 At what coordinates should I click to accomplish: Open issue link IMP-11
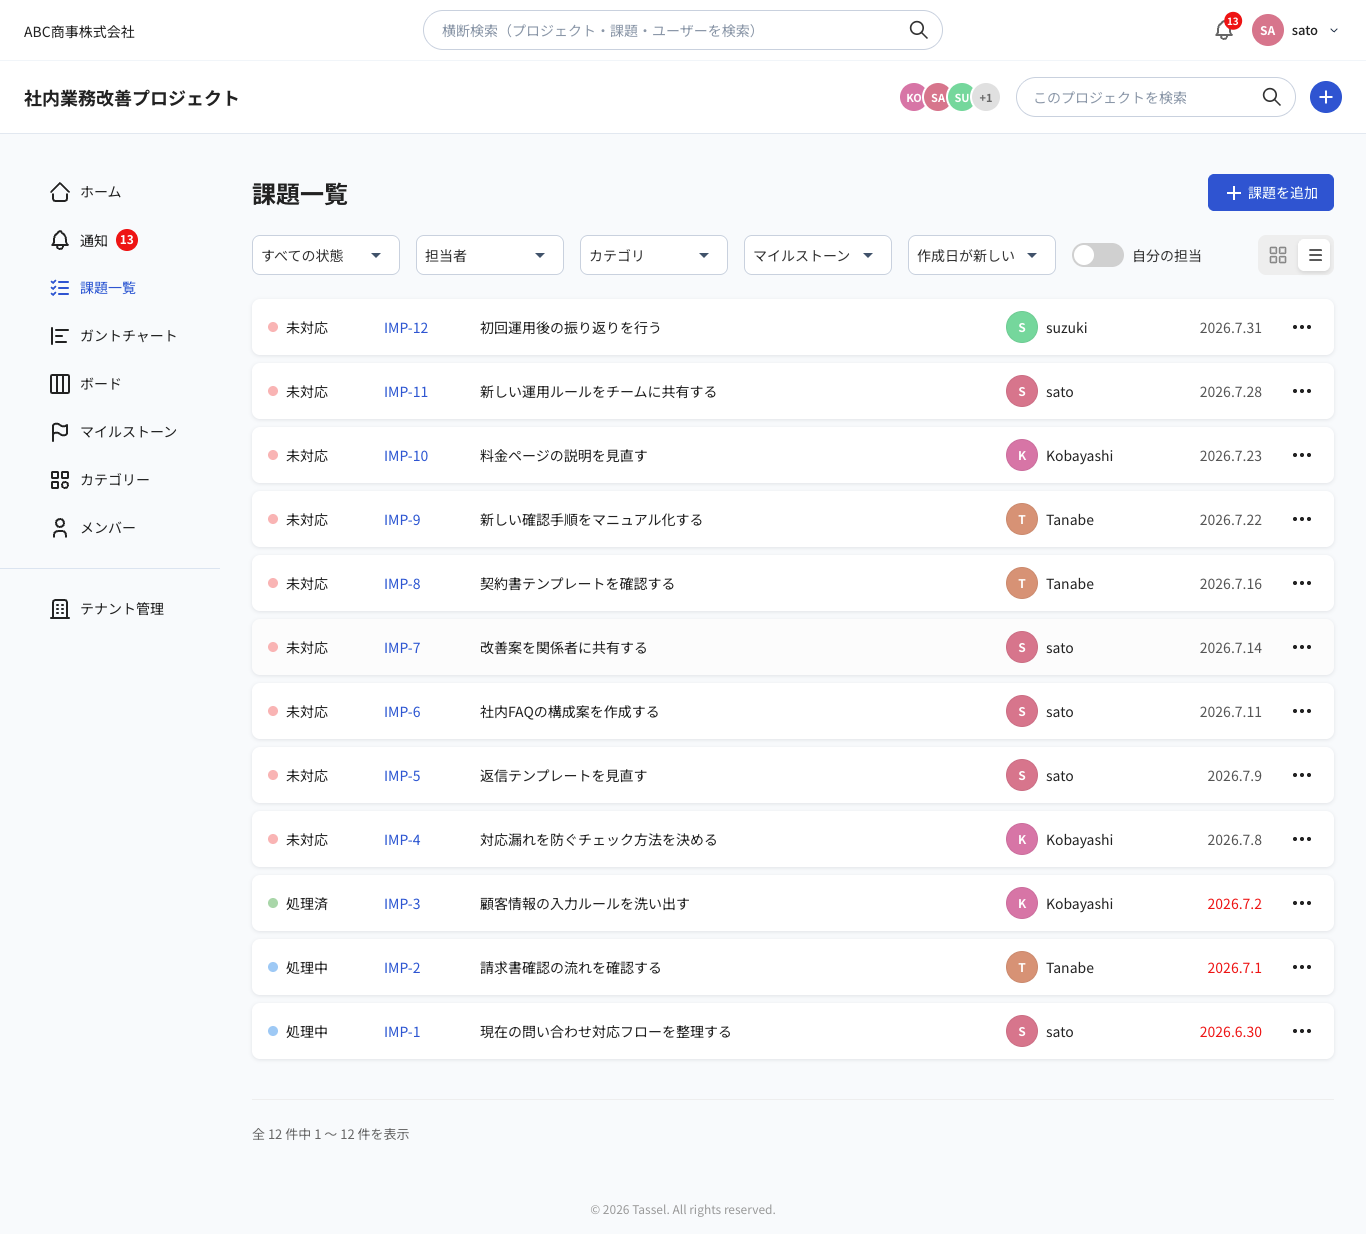coord(406,392)
